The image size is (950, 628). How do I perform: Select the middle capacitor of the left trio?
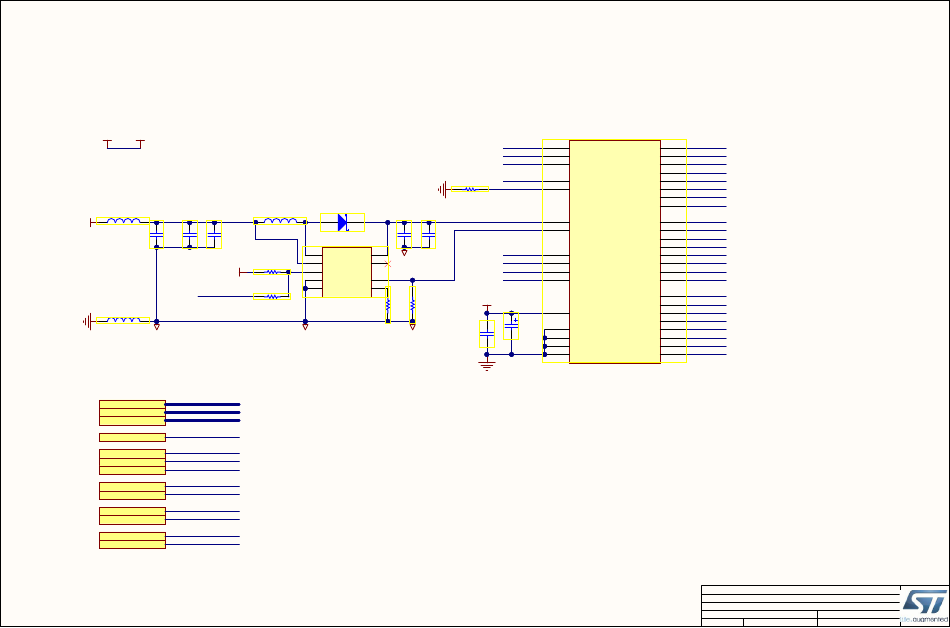tap(190, 235)
